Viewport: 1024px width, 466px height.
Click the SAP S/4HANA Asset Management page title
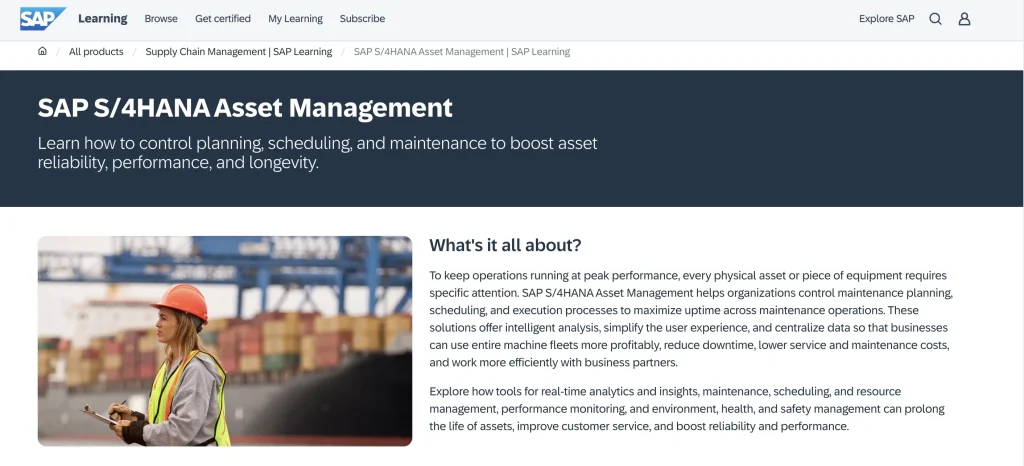[245, 108]
